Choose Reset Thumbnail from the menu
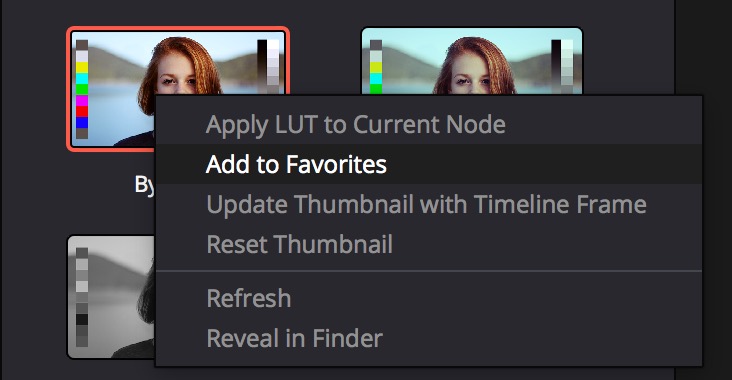Image resolution: width=732 pixels, height=380 pixels. point(299,244)
